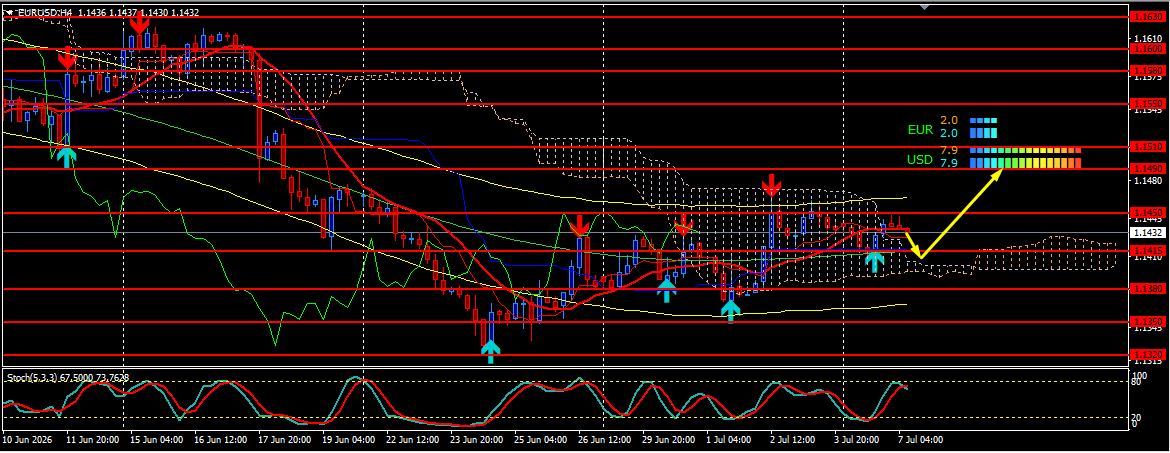
Task: Click the current price 1.1432 label
Action: pos(1148,232)
